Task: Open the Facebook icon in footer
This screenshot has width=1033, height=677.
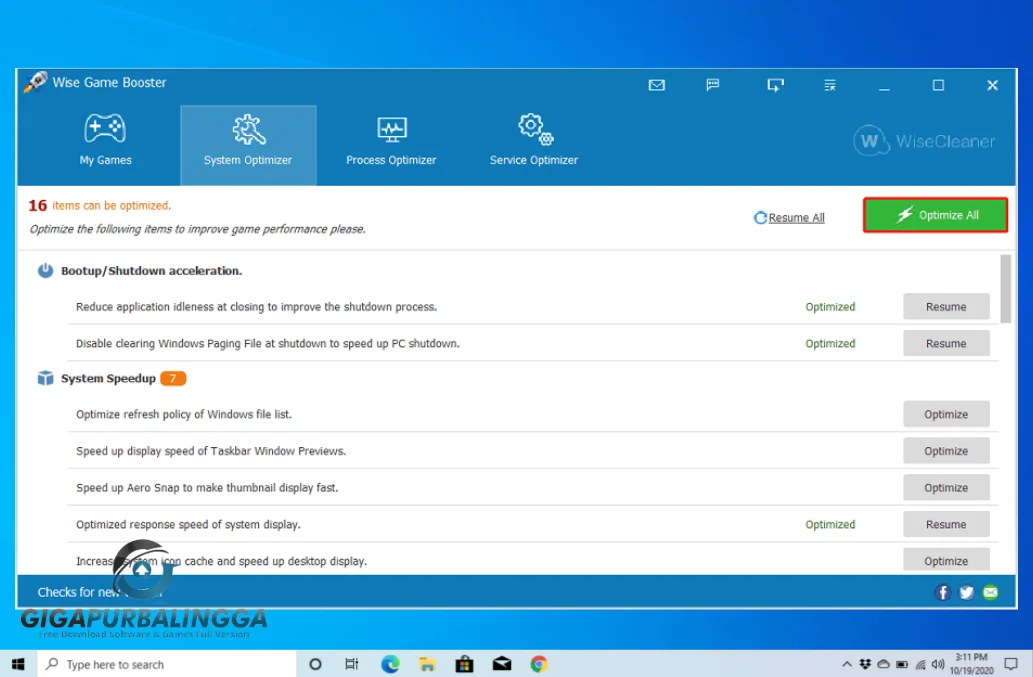Action: tap(942, 592)
